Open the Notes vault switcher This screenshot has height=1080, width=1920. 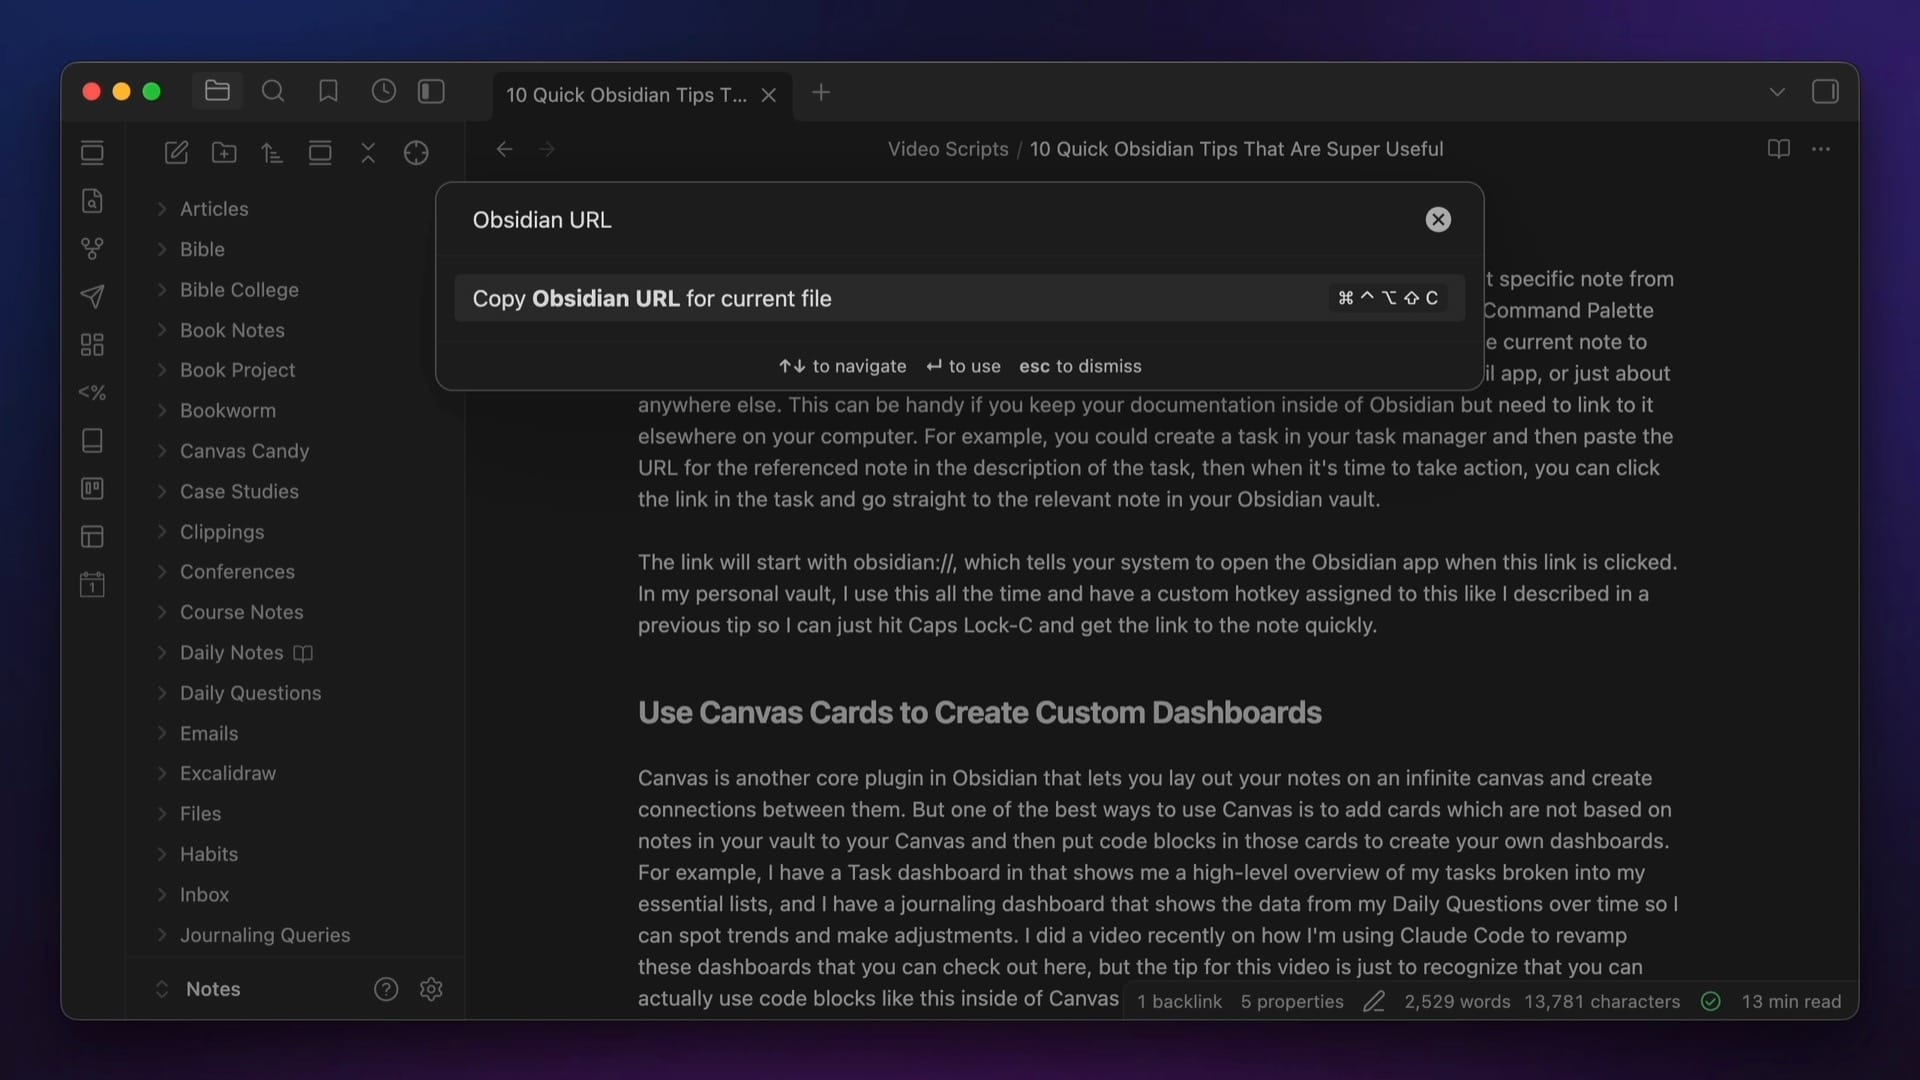point(212,989)
